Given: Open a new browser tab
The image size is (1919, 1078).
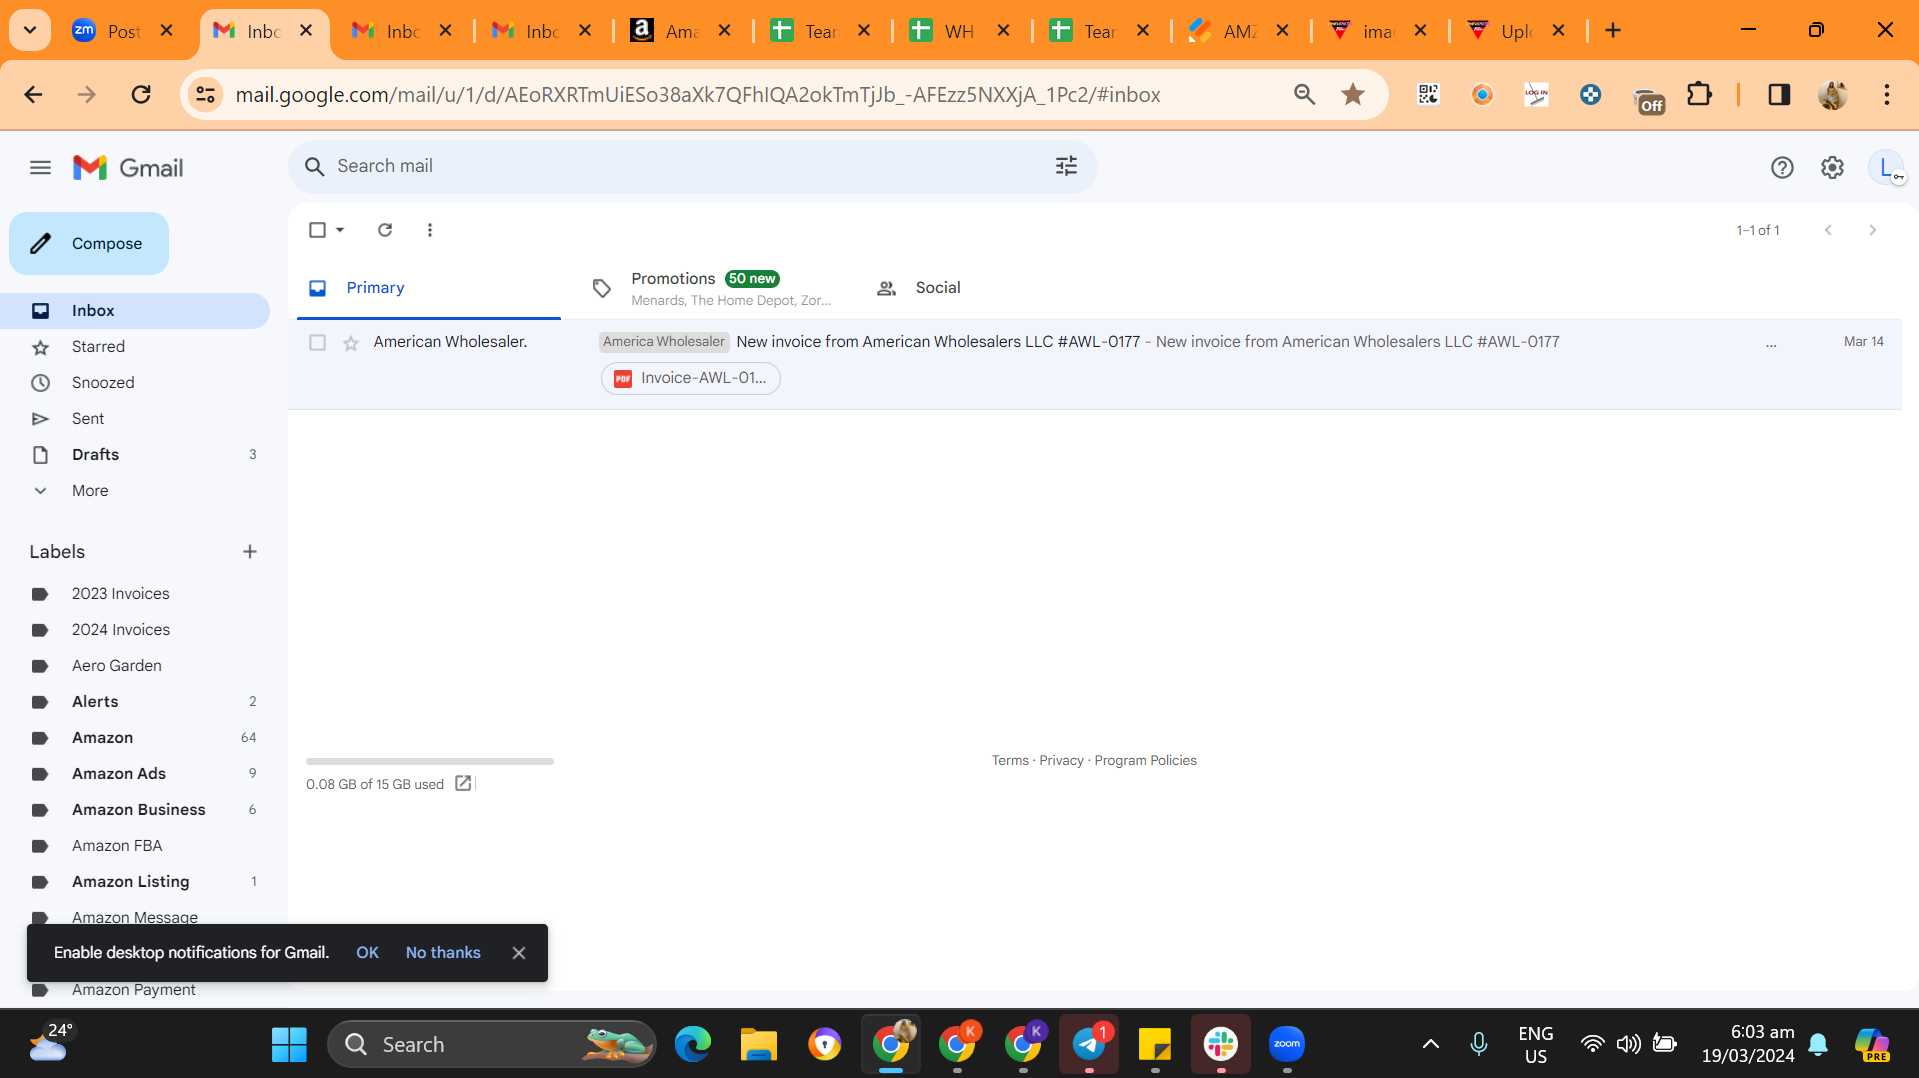Looking at the screenshot, I should click(1613, 31).
